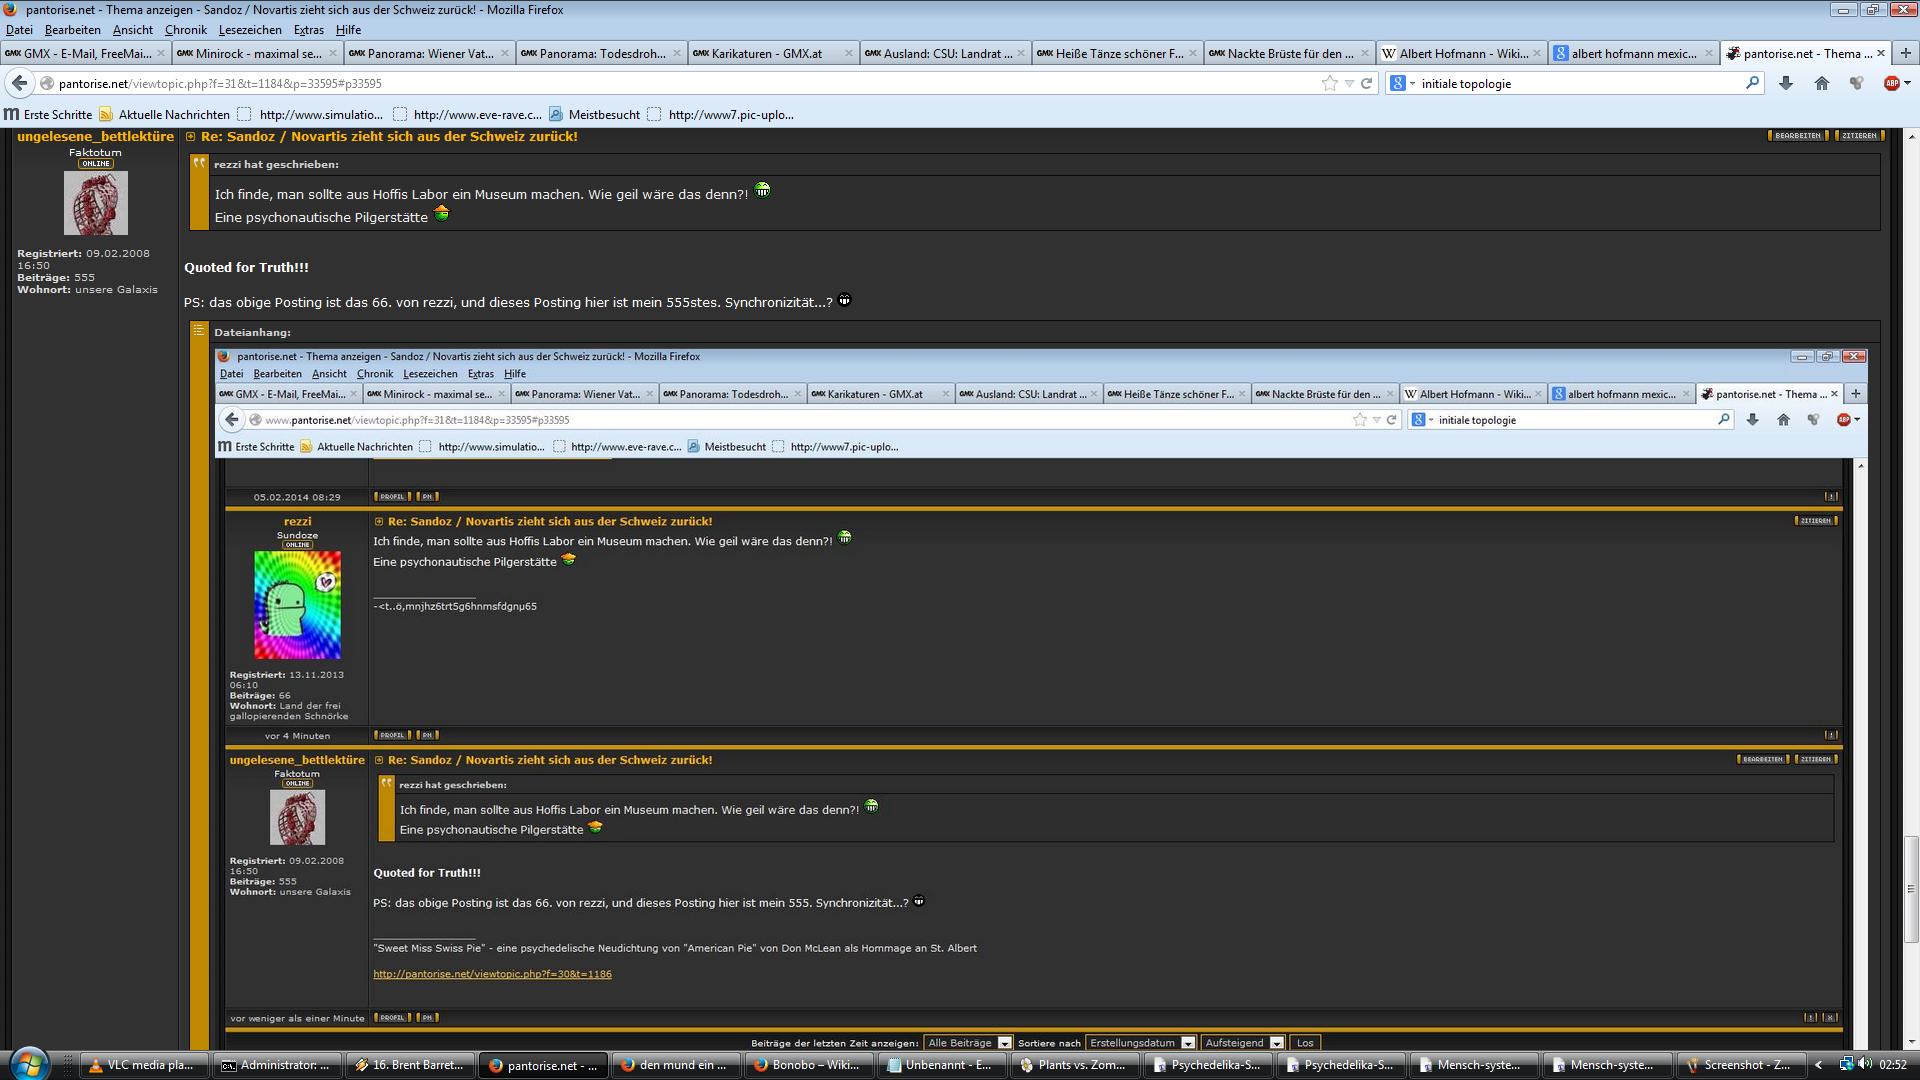Close the Karikaturen GMX.at tab
The width and height of the screenshot is (1920, 1080).
click(848, 53)
